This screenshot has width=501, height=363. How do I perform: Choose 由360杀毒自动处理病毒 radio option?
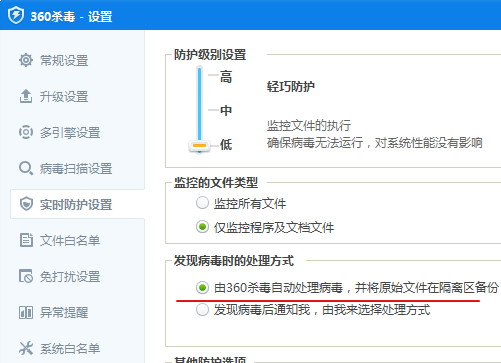pos(202,288)
